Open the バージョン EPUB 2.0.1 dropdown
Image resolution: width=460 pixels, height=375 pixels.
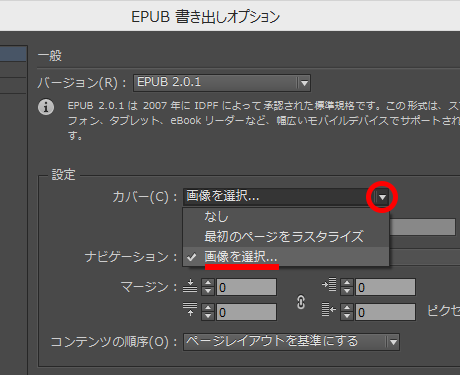(x=222, y=83)
